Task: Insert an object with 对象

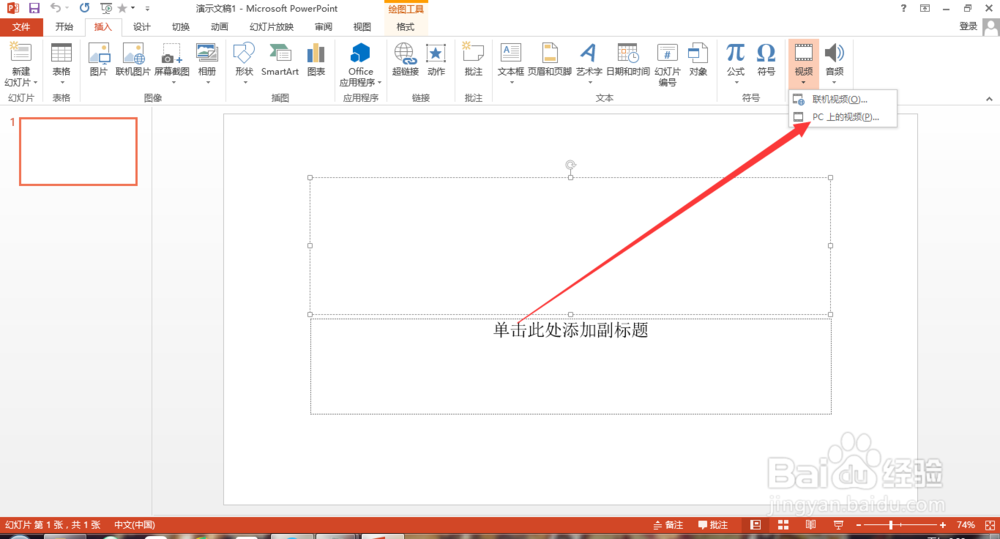Action: pyautogui.click(x=698, y=54)
